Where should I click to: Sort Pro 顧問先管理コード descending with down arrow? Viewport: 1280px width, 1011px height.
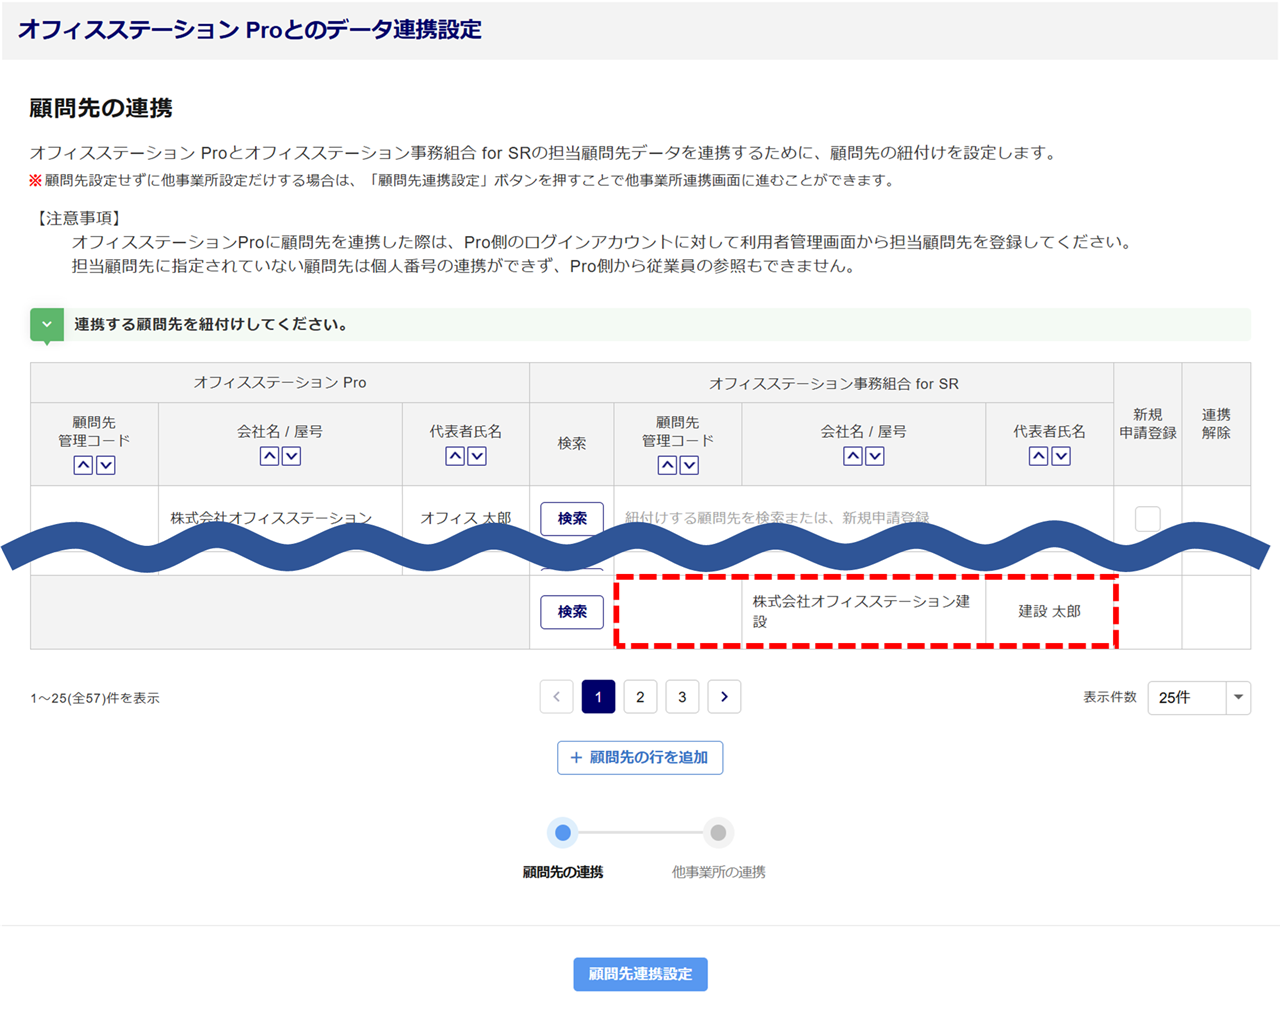click(x=106, y=465)
